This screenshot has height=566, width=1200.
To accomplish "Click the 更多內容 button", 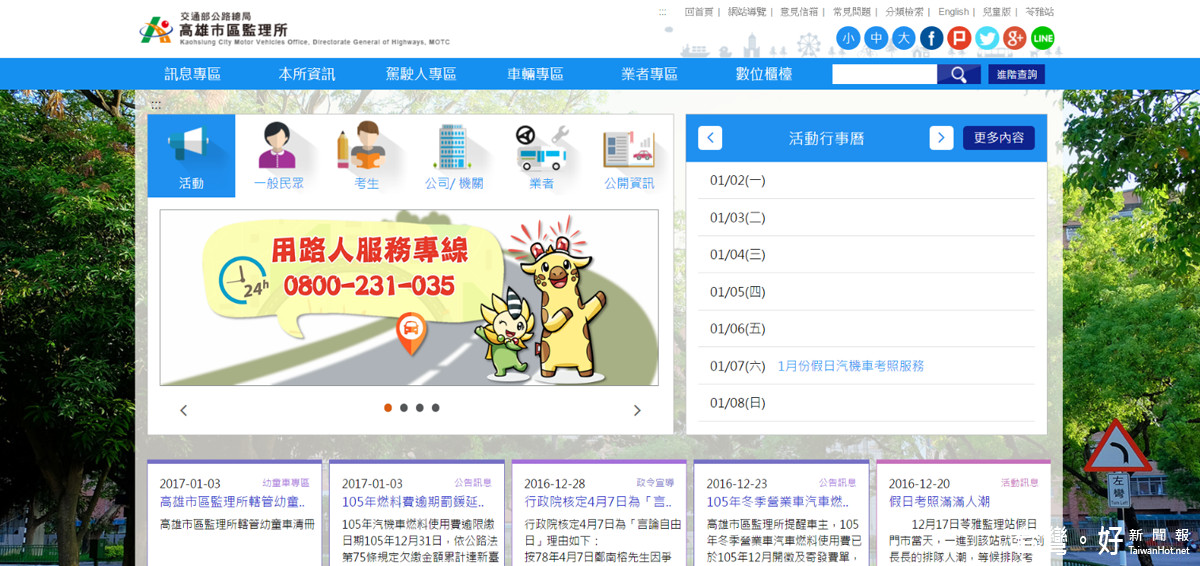I will (999, 138).
